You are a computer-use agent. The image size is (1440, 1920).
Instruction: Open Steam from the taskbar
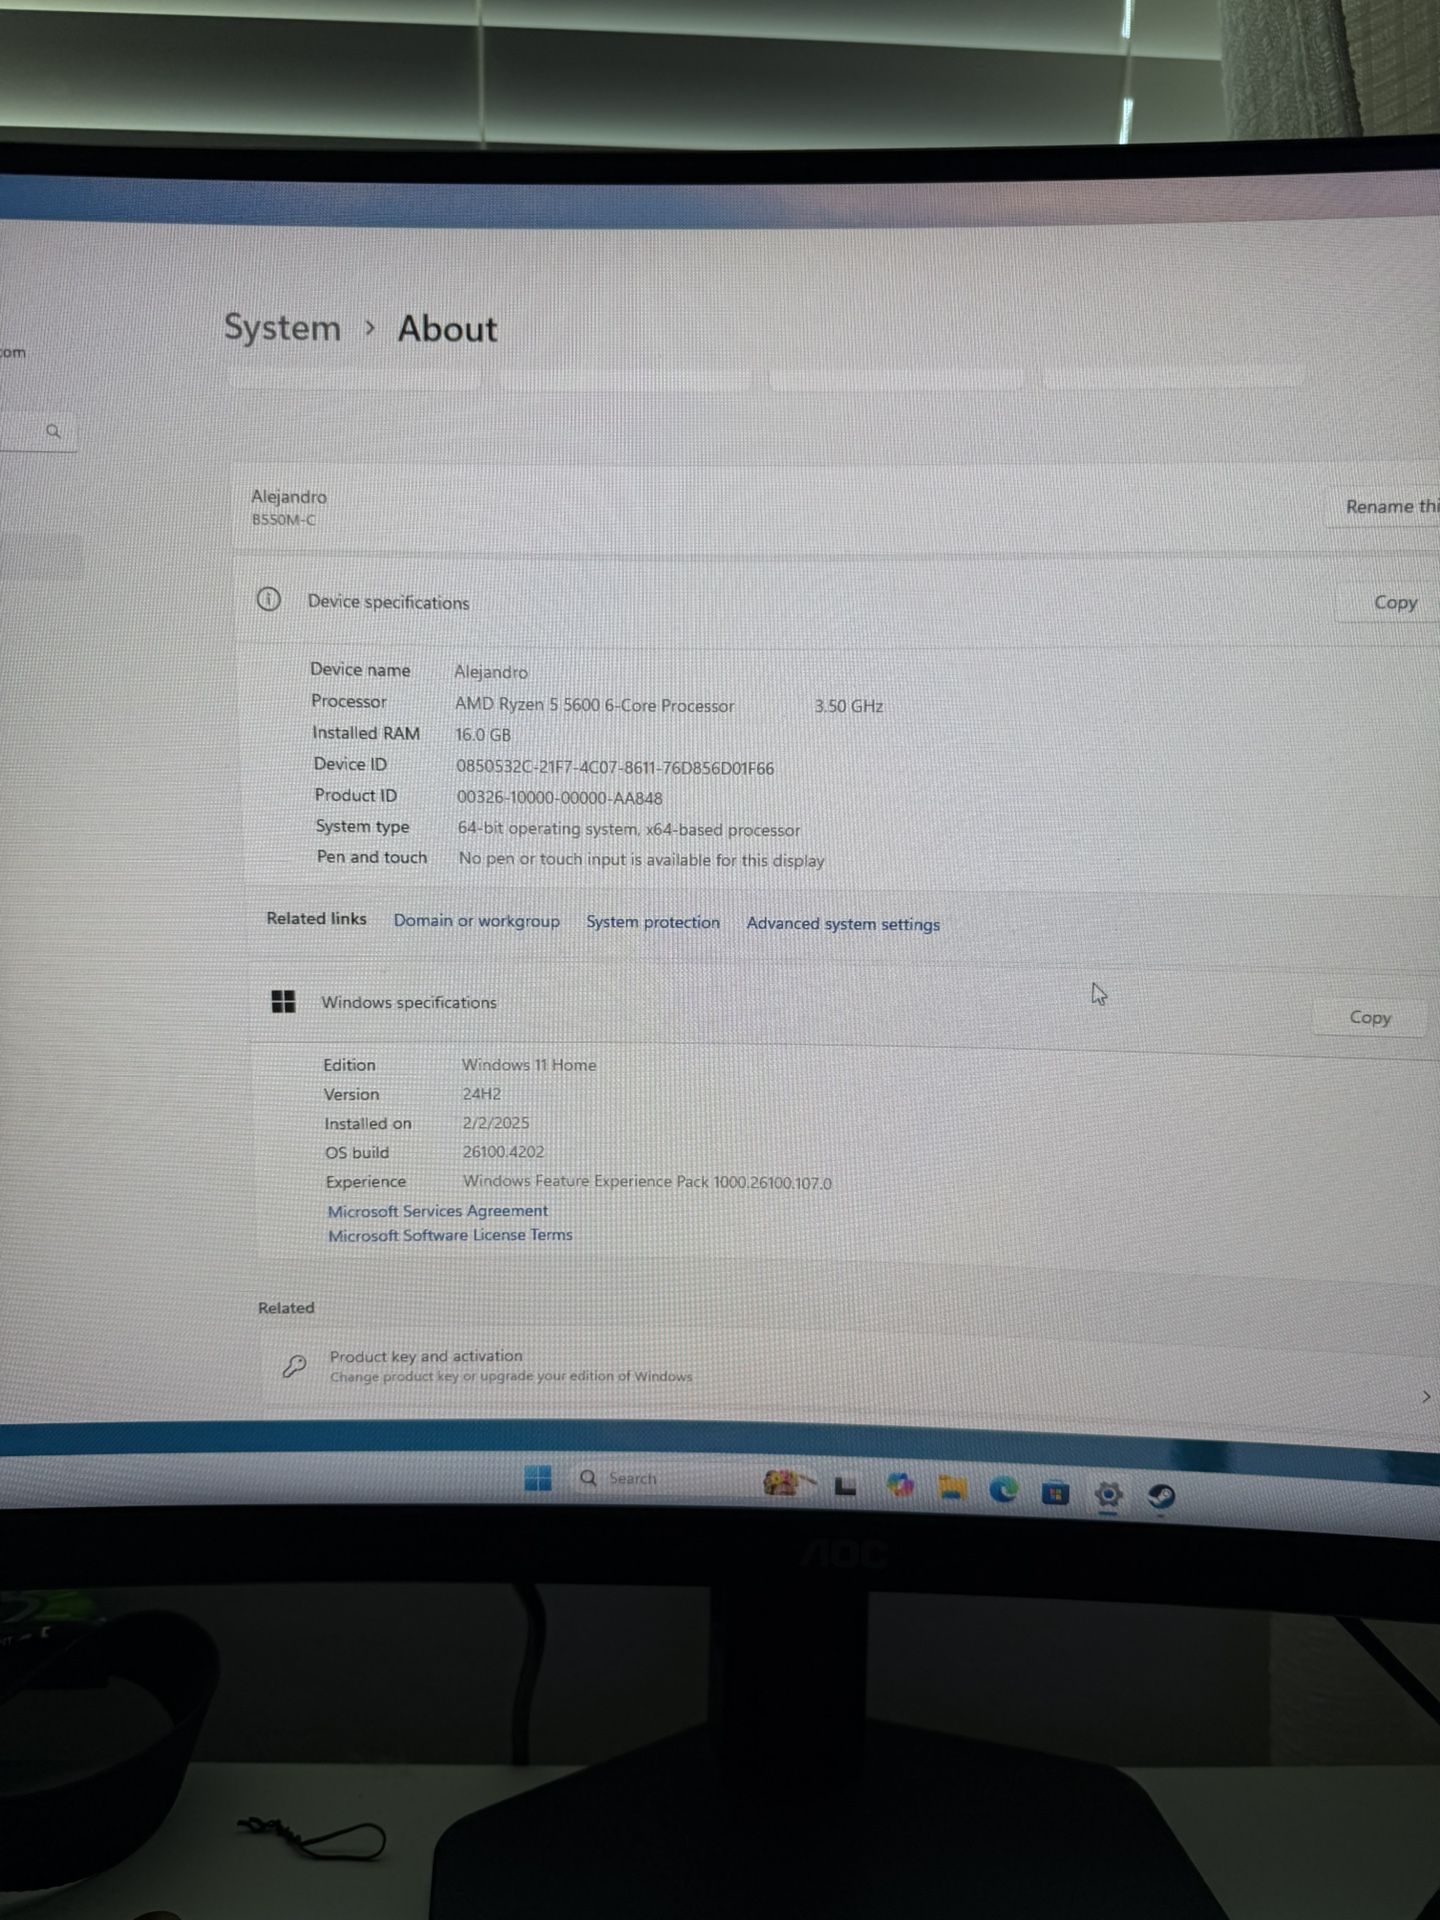pos(1161,1496)
